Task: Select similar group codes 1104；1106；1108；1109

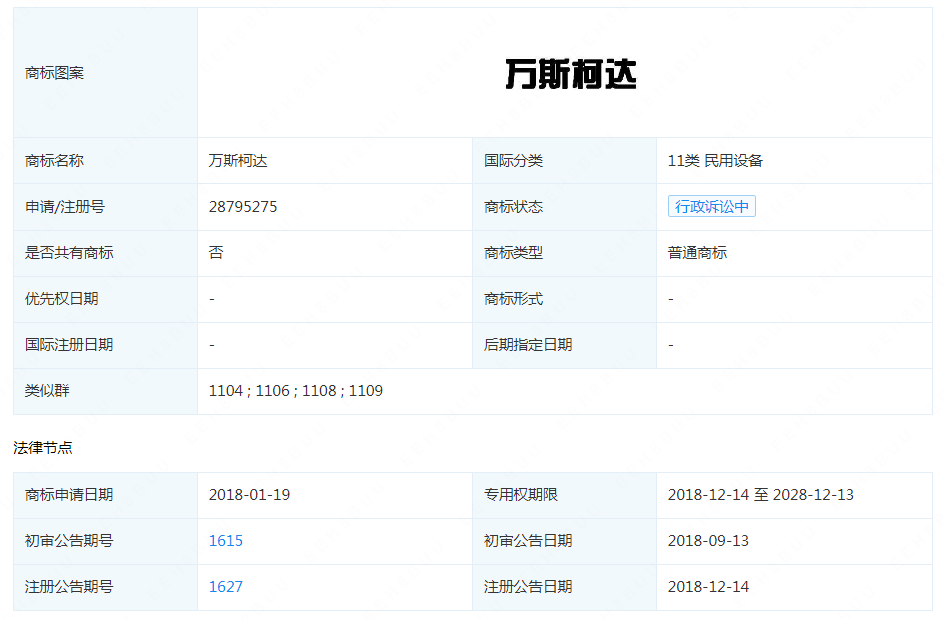Action: pyautogui.click(x=296, y=391)
